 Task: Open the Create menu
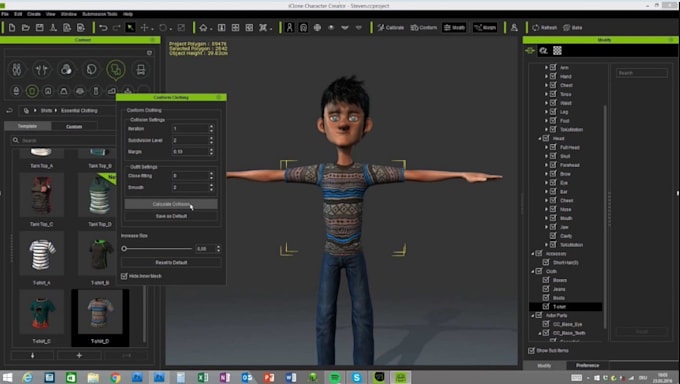click(x=34, y=14)
